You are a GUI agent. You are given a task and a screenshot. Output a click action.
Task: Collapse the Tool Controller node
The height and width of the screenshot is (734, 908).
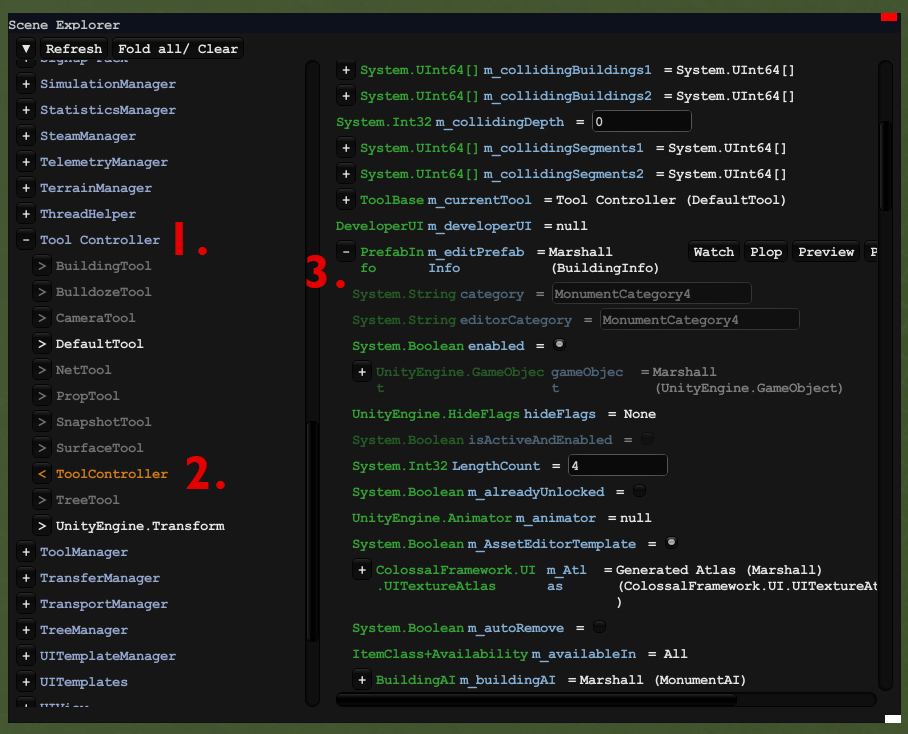click(x=25, y=240)
